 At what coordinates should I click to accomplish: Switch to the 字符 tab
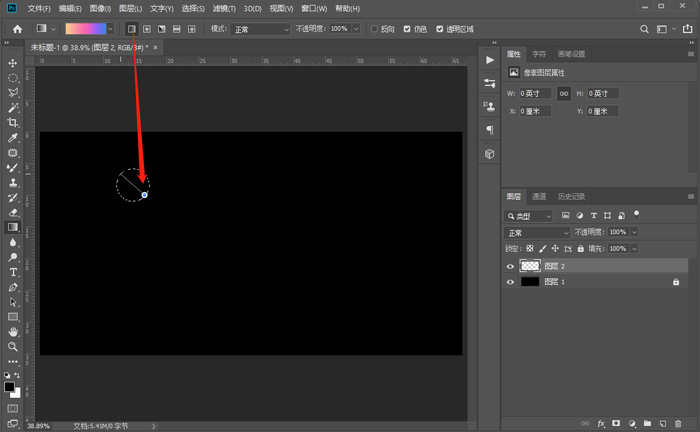click(539, 54)
